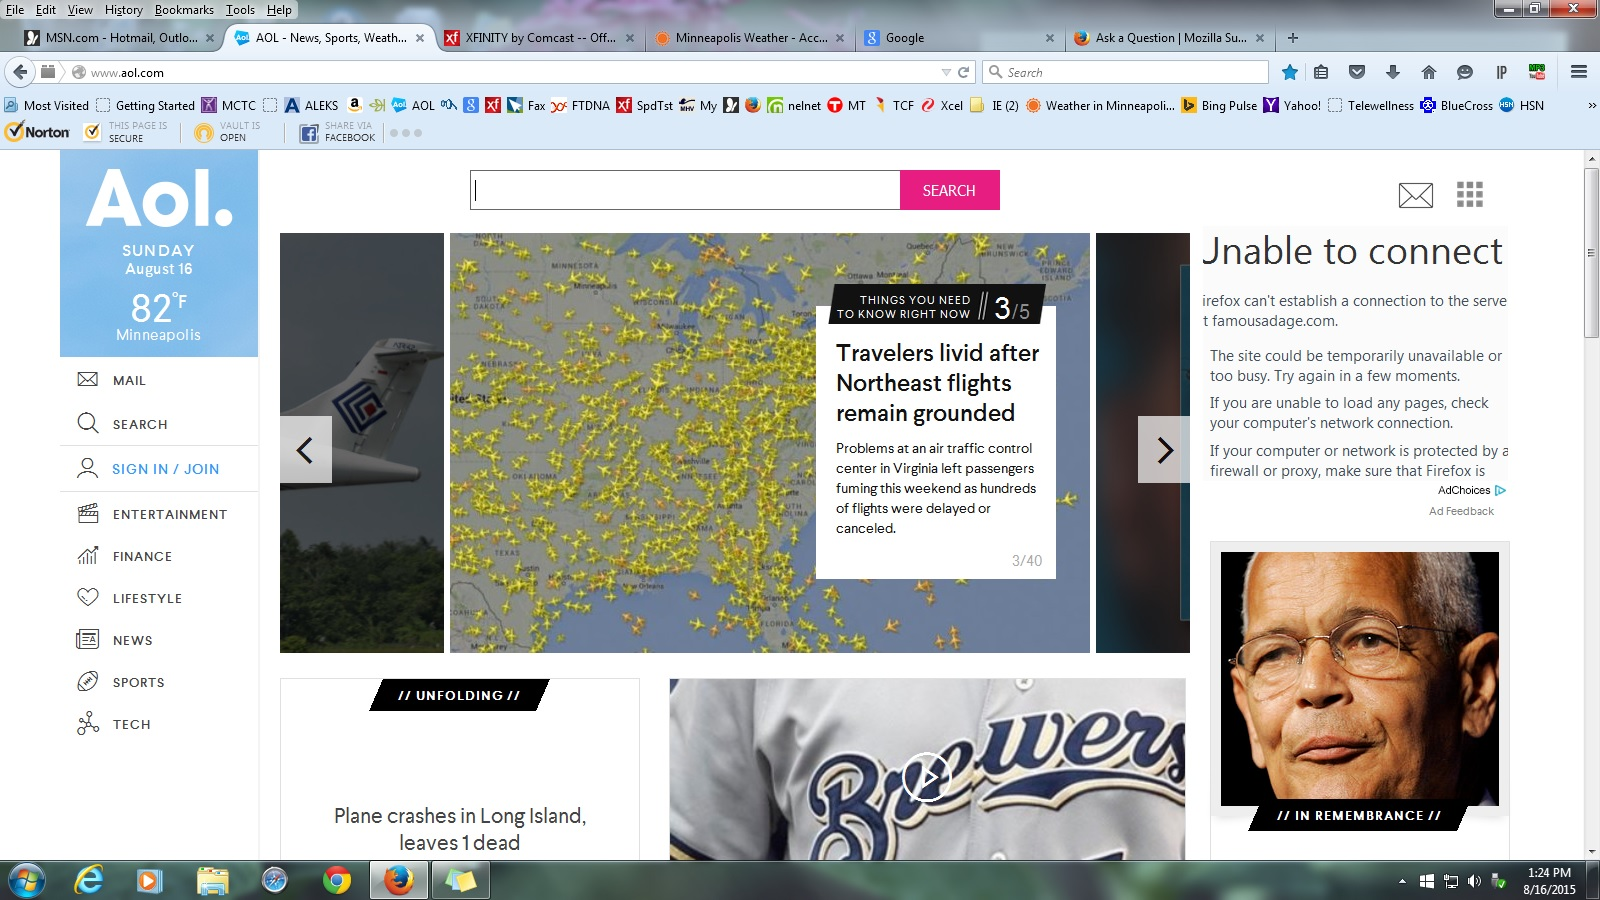Switch to the Minneapolis Weather tab
1600x900 pixels.
749,38
